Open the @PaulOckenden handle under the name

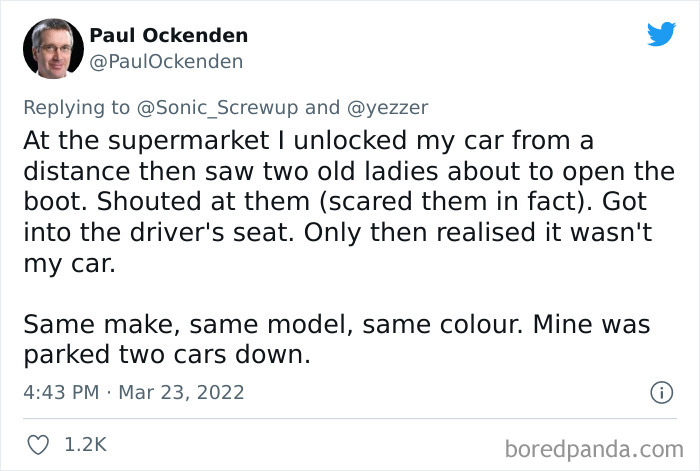pyautogui.click(x=166, y=61)
